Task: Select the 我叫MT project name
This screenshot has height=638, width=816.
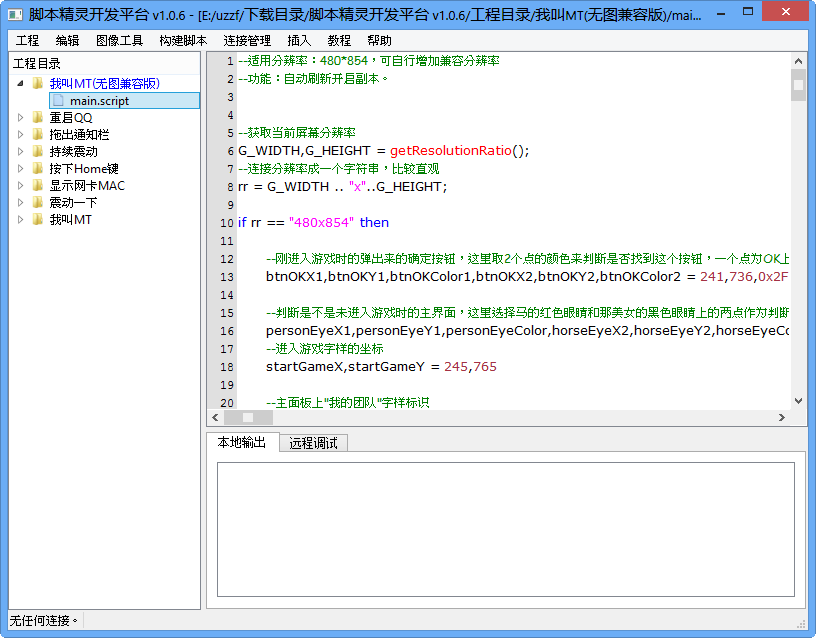Action: [70, 220]
